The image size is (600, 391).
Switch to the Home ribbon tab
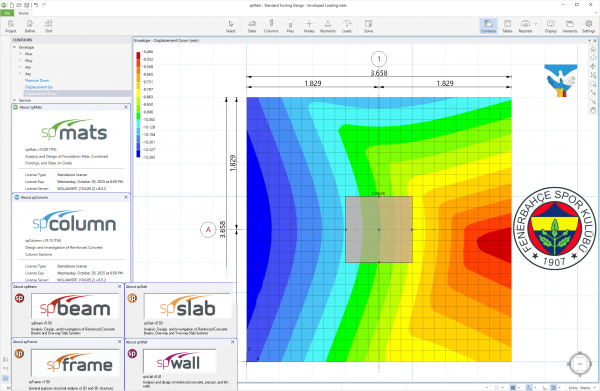tap(24, 13)
